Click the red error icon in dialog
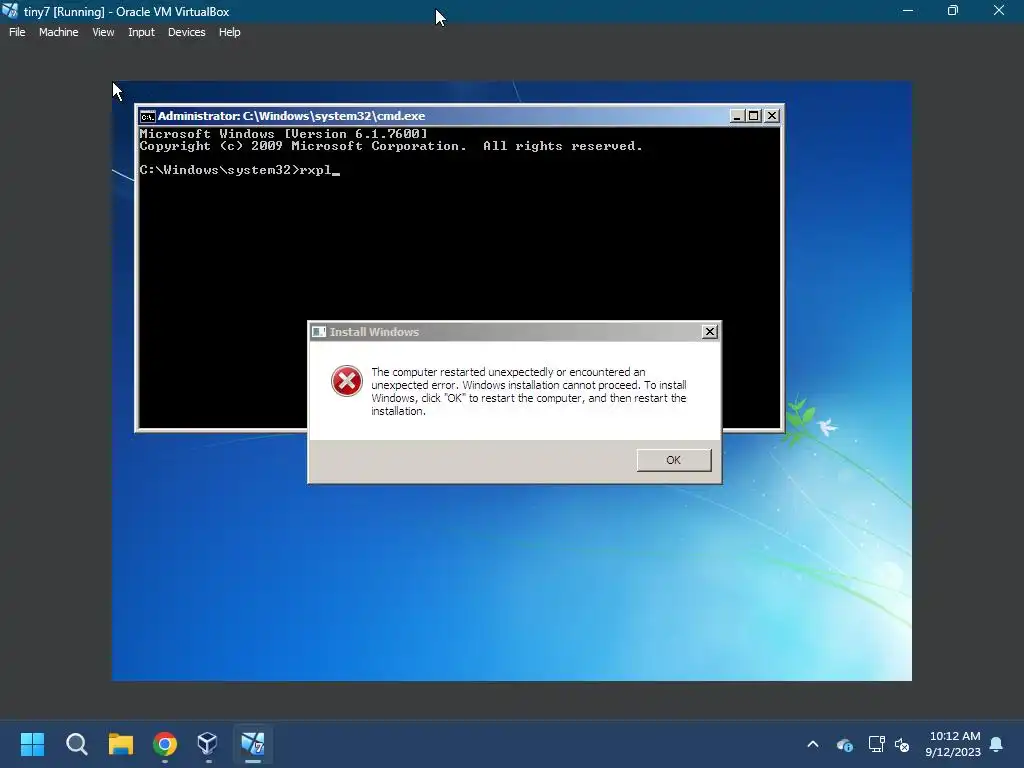Image resolution: width=1024 pixels, height=768 pixels. [x=347, y=381]
